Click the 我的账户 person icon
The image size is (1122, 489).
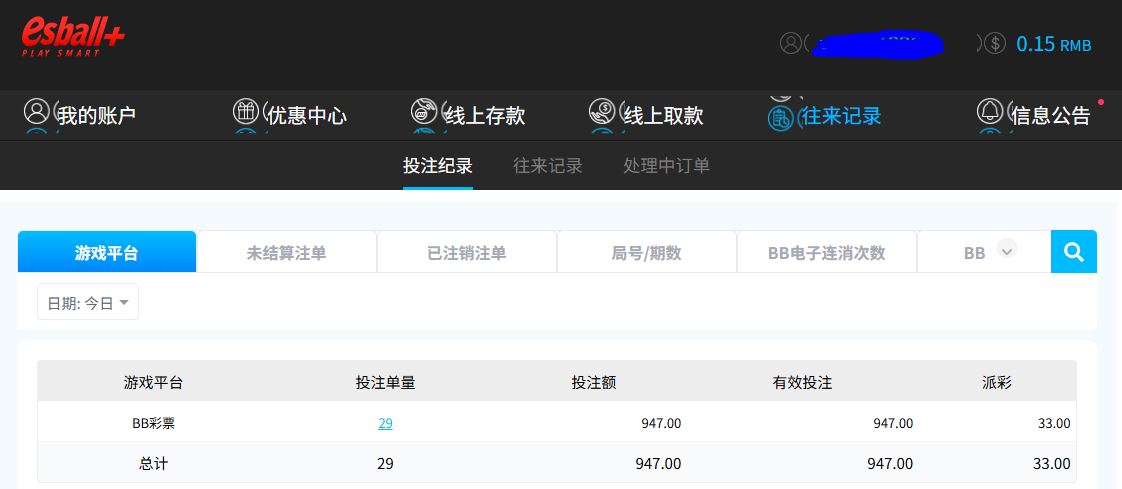(37, 111)
